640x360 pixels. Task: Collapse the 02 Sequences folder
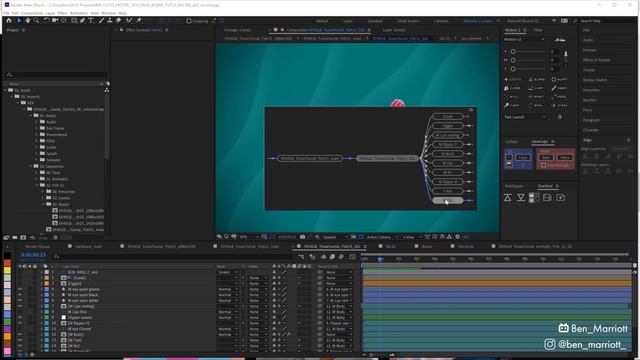[30, 166]
